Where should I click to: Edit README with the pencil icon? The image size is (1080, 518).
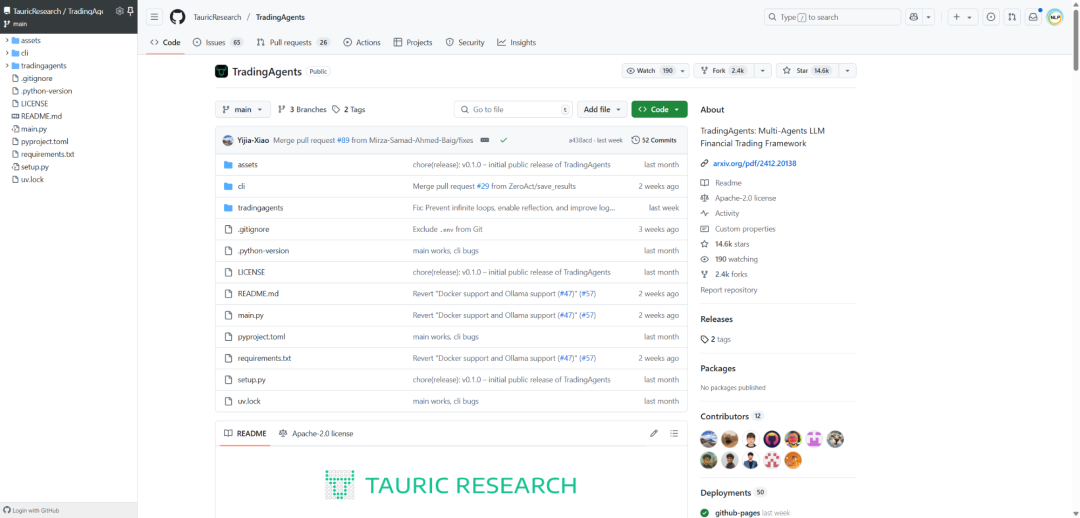click(654, 434)
